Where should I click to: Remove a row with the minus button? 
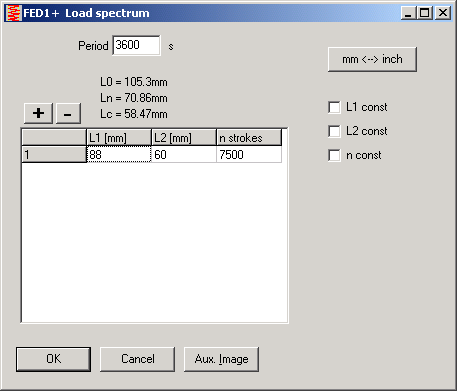[x=68, y=113]
